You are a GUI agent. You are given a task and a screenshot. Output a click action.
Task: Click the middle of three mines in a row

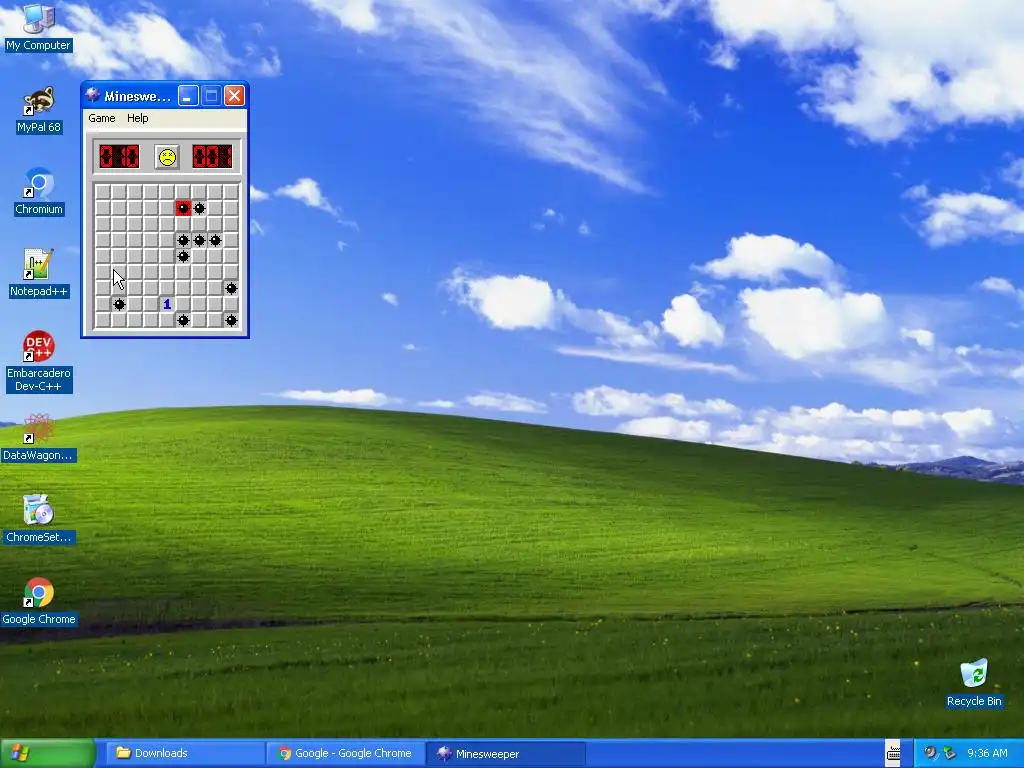point(199,240)
